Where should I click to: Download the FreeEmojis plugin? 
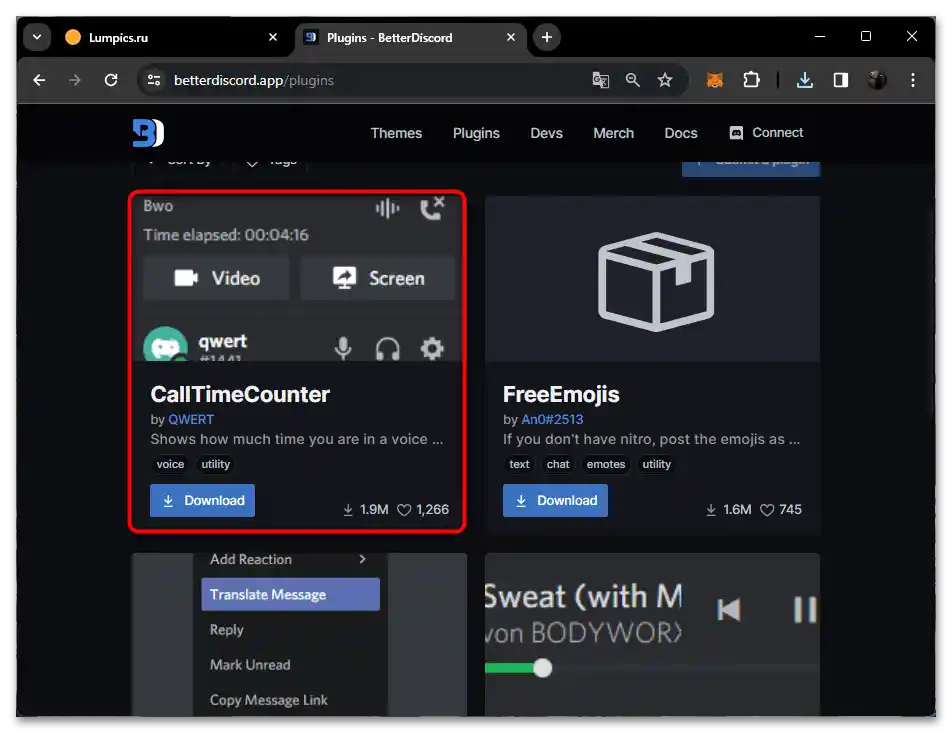coord(555,500)
